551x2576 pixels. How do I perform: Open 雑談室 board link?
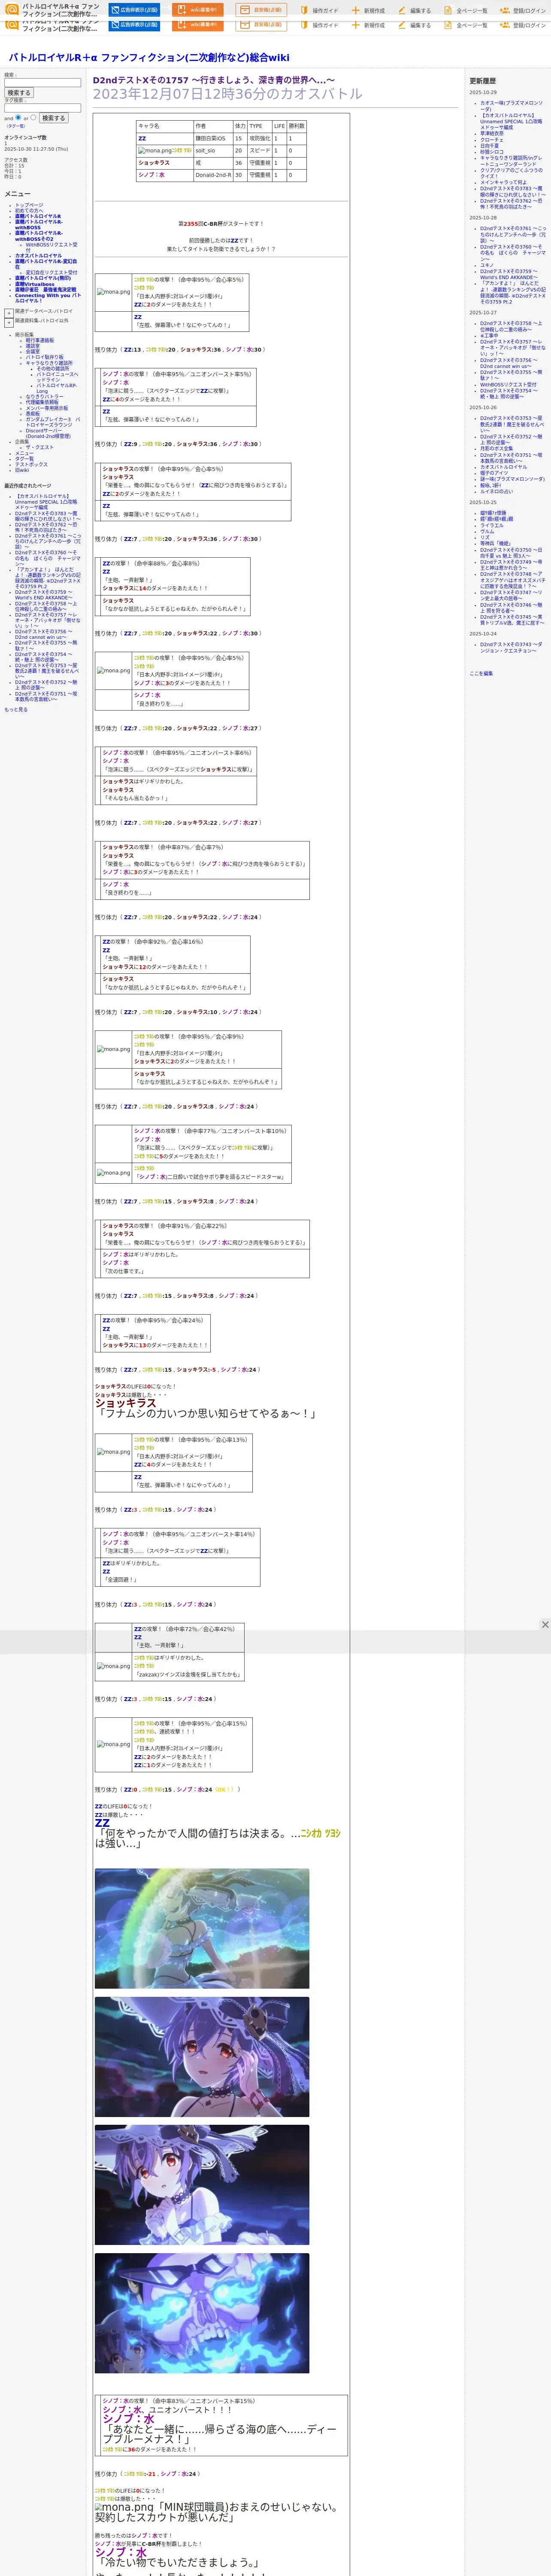[x=33, y=346]
